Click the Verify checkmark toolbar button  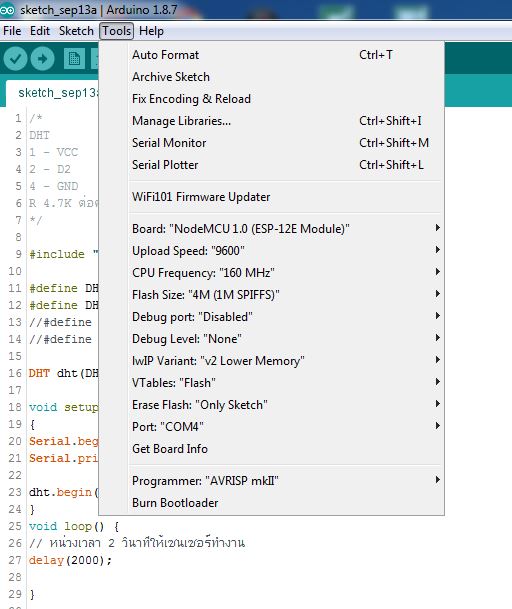[x=15, y=59]
